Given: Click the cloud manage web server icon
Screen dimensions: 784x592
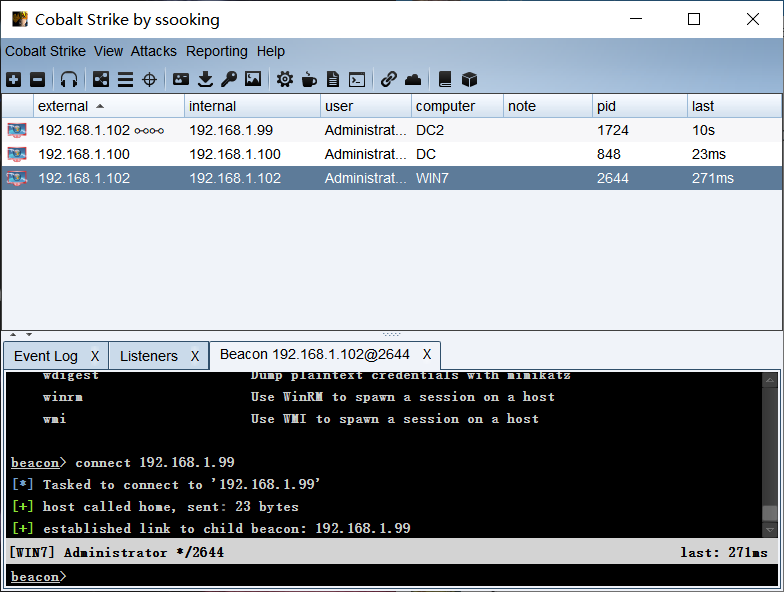Looking at the screenshot, I should pos(413,79).
